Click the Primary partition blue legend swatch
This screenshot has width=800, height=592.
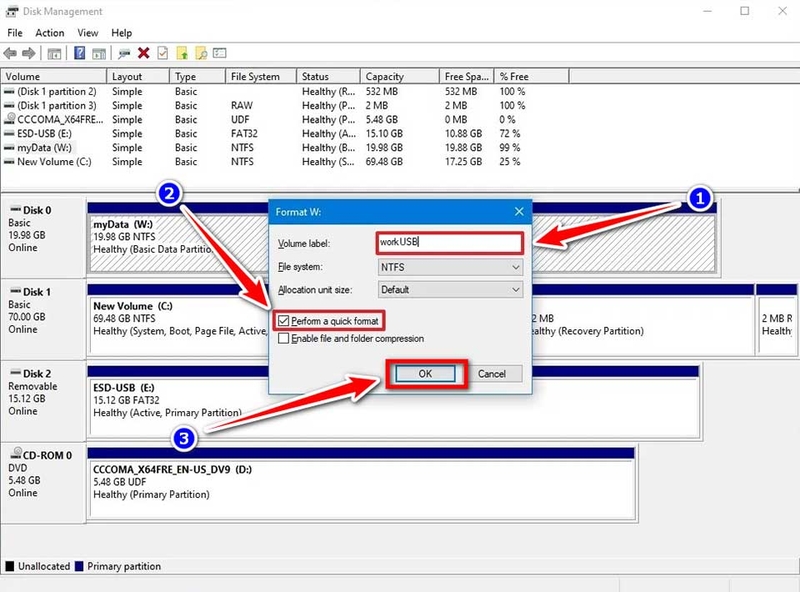point(79,566)
